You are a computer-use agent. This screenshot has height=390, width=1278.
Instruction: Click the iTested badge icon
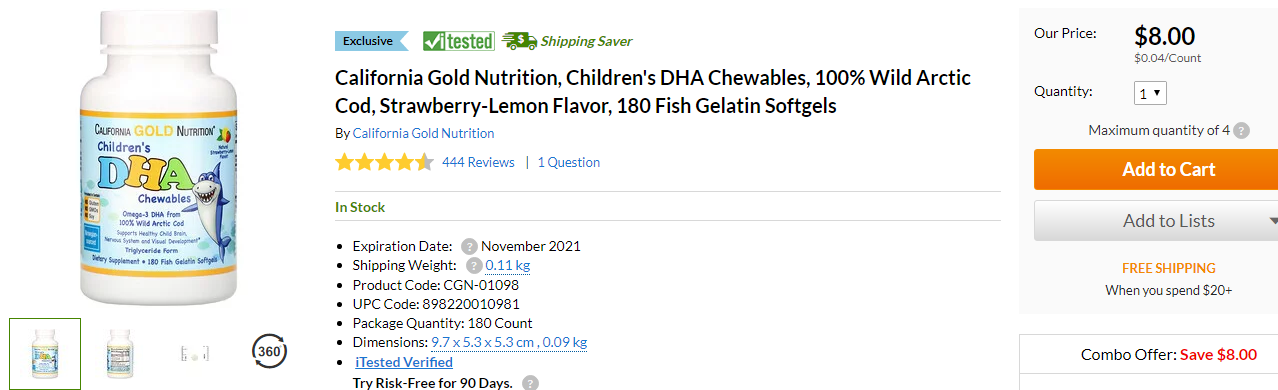coord(459,41)
